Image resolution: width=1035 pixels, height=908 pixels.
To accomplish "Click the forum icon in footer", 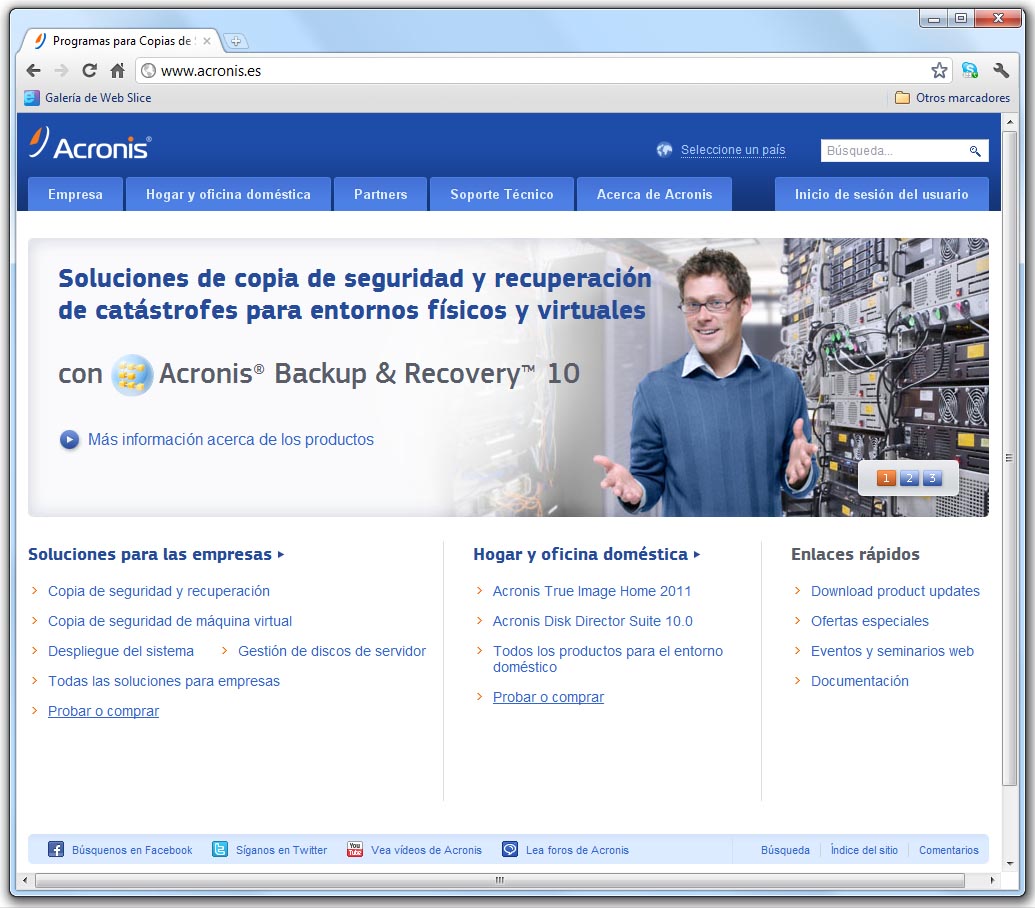I will coord(510,849).
